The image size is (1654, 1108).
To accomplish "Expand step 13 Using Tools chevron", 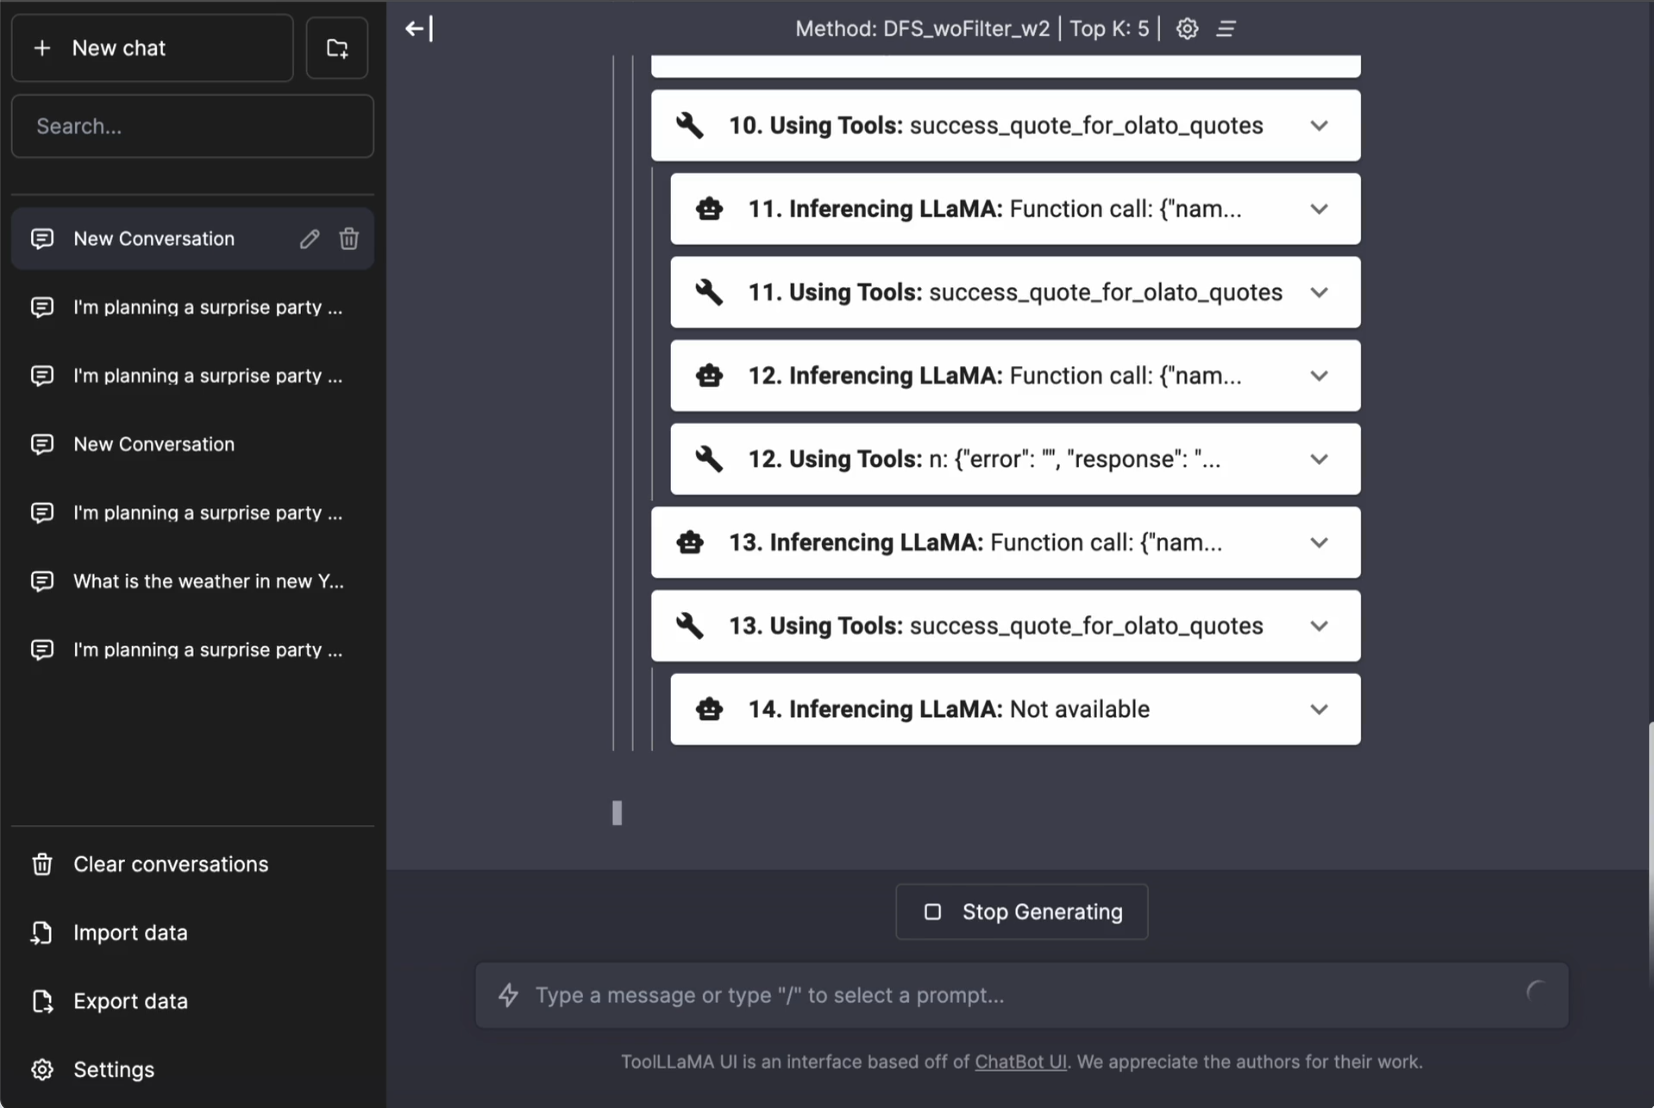I will tap(1319, 626).
